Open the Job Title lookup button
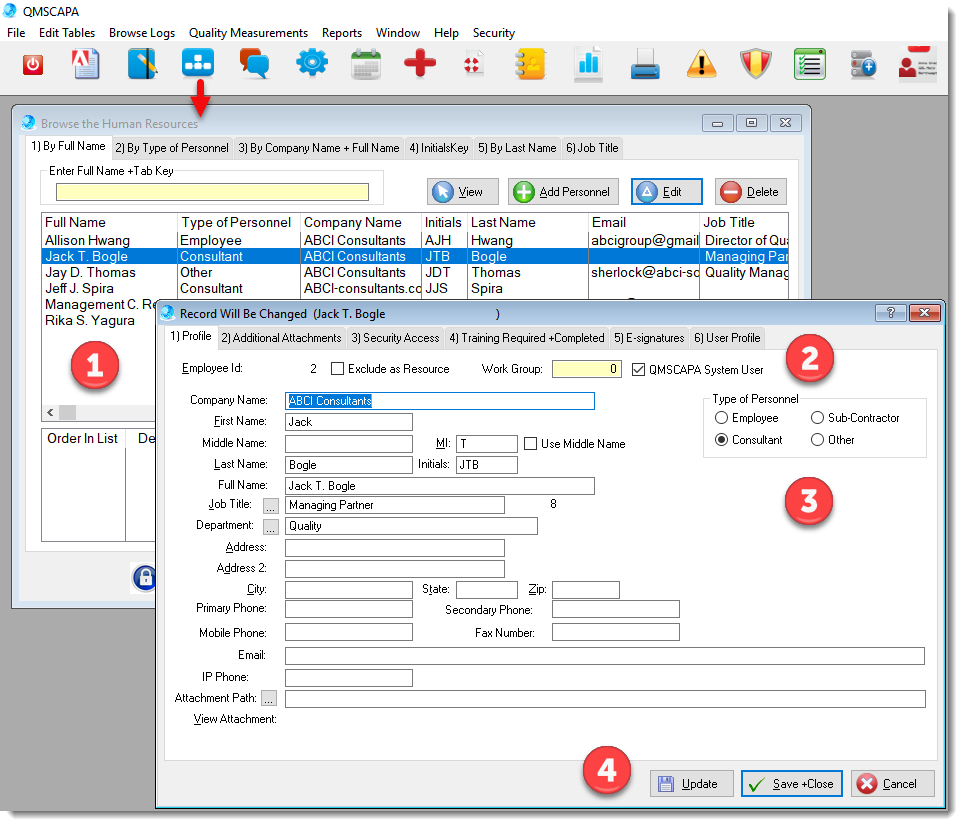This screenshot has width=963, height=826. (x=270, y=506)
